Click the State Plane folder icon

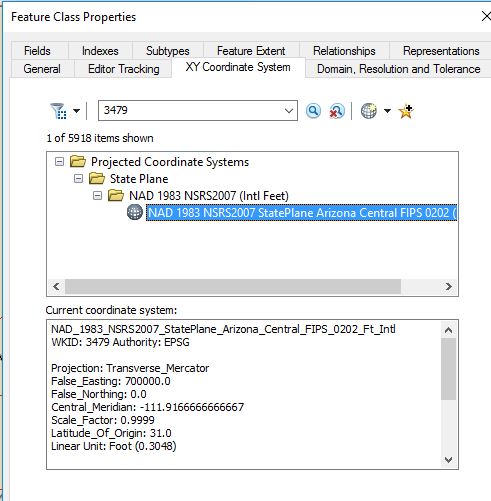[97, 179]
